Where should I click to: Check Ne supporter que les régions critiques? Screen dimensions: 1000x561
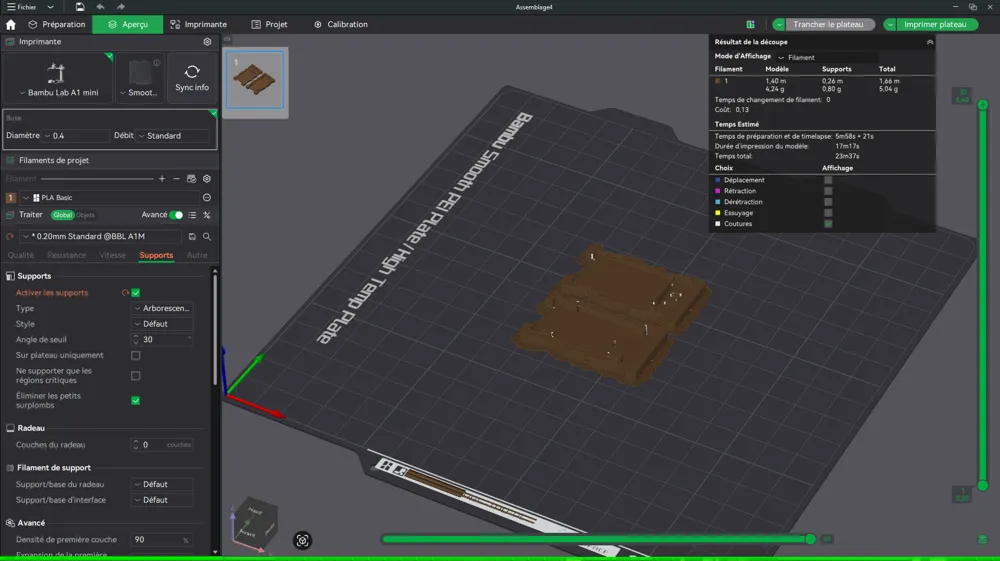(136, 375)
